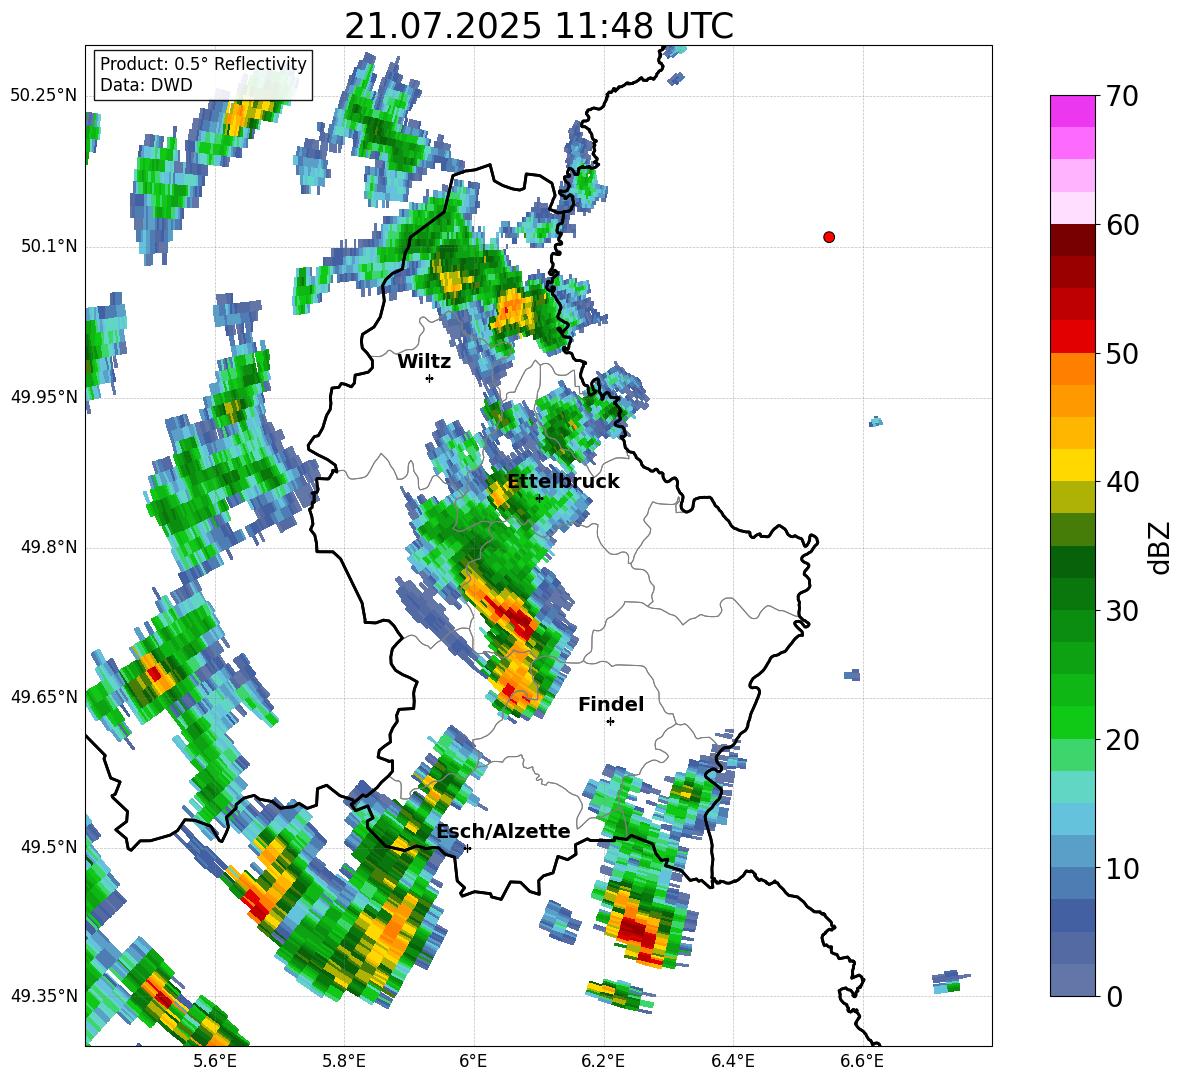Click the colorbar value 0
The width and height of the screenshot is (1184, 1081).
[1114, 996]
